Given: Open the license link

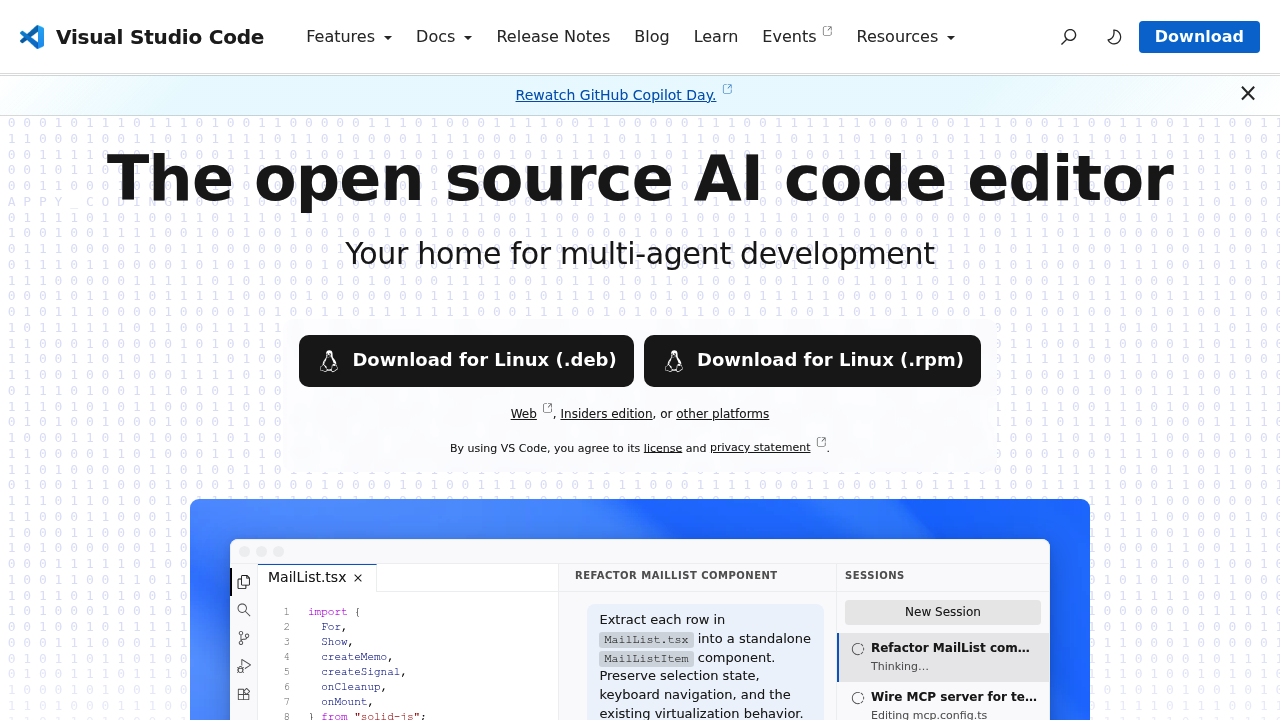Looking at the screenshot, I should coord(663,448).
